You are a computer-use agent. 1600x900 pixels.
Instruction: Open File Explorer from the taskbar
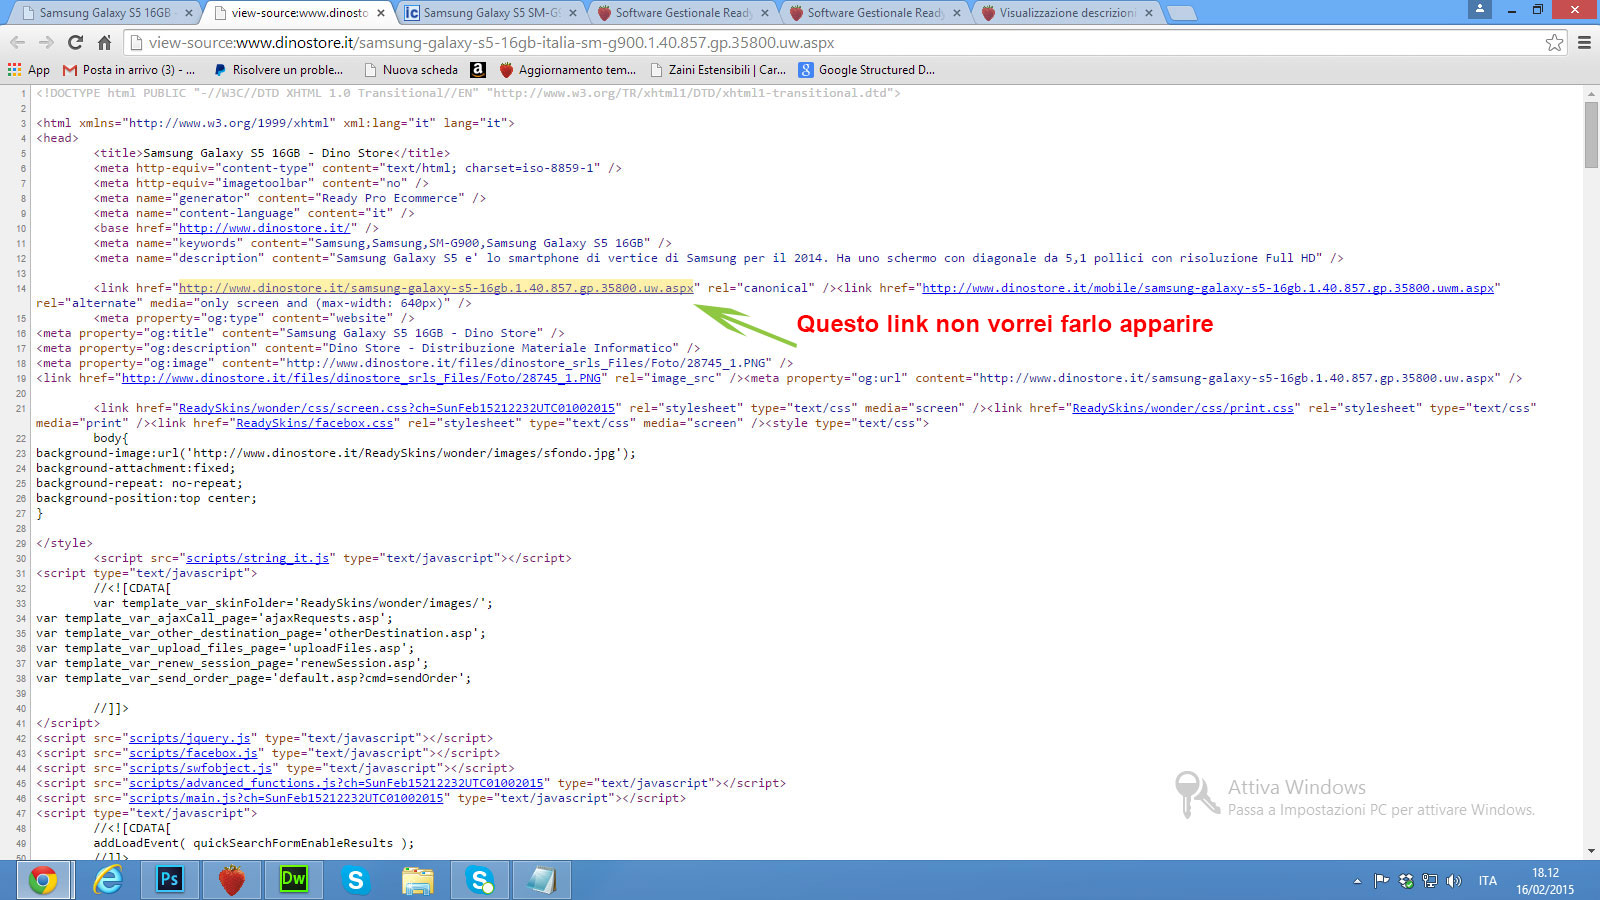pyautogui.click(x=417, y=880)
